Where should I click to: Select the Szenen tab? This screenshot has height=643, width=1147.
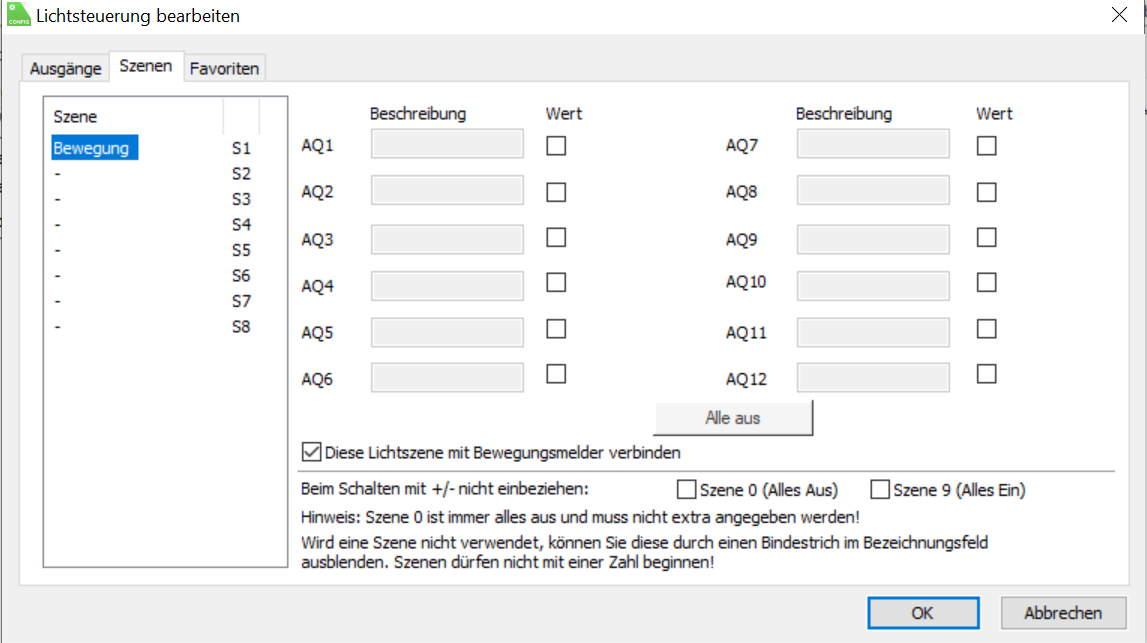tap(146, 67)
